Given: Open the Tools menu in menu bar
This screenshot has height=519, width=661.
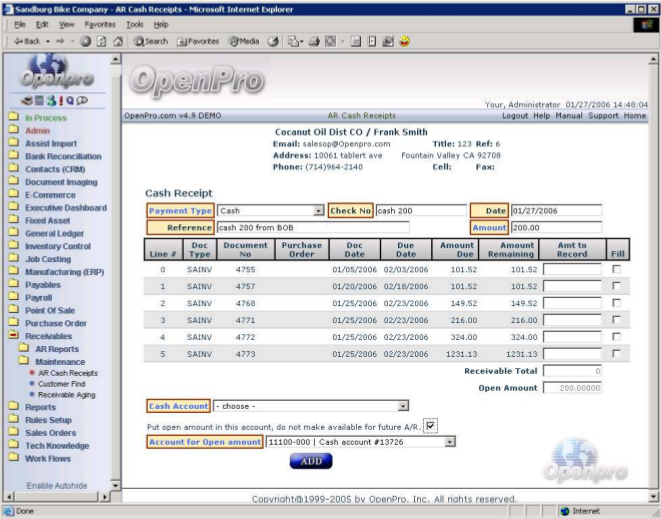Looking at the screenshot, I should click(135, 23).
